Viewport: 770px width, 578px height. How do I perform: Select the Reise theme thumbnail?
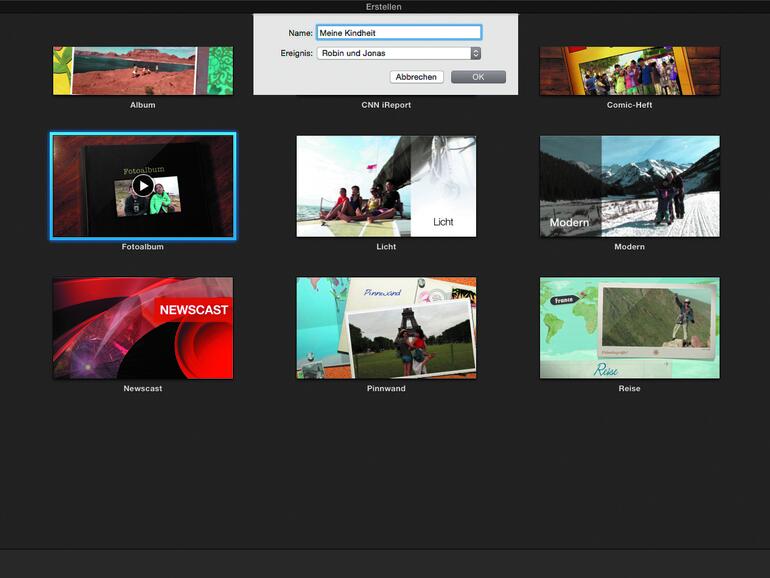click(x=630, y=328)
